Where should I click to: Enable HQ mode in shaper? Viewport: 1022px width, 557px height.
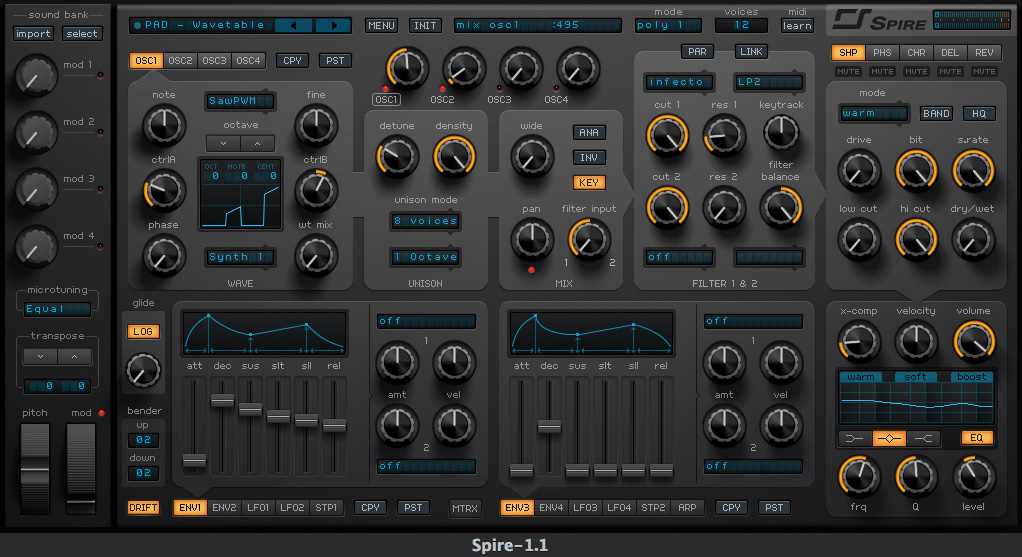[x=979, y=113]
